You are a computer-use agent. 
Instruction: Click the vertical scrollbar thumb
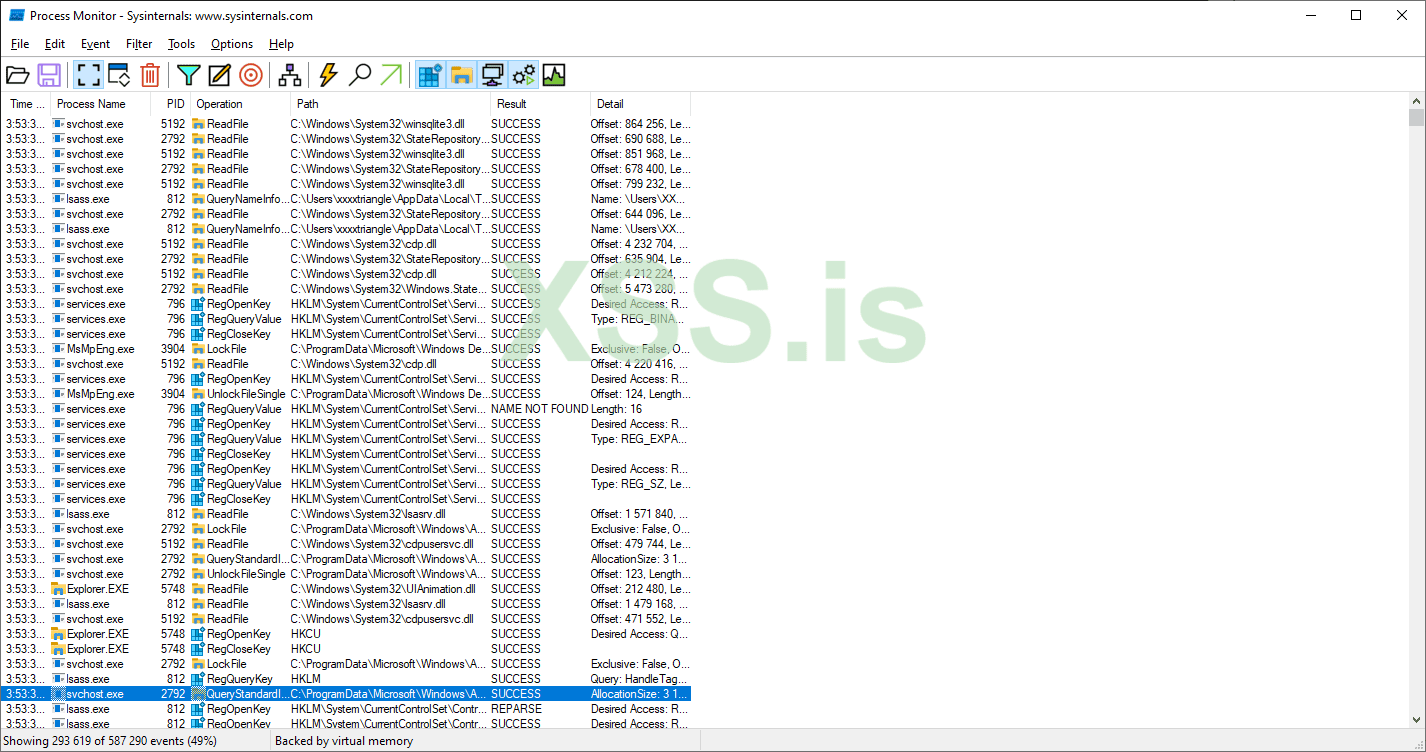1416,117
